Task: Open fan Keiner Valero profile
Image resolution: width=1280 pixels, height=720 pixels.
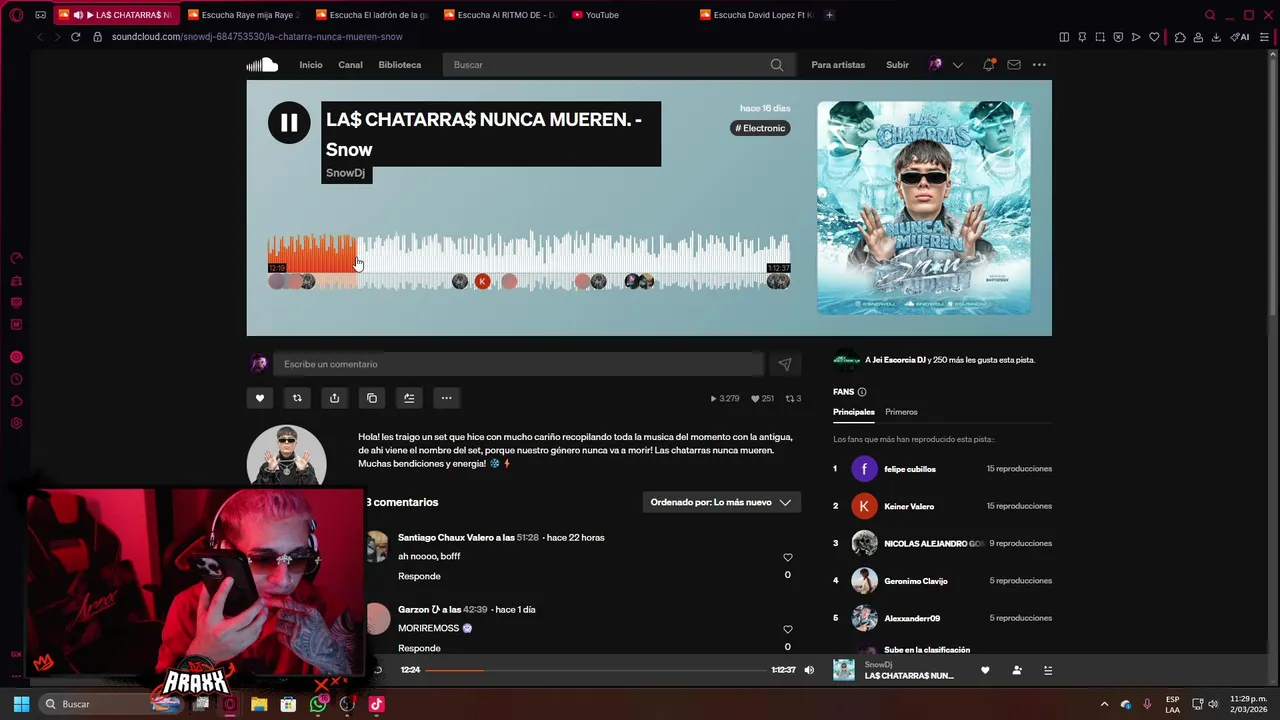Action: 909,506
